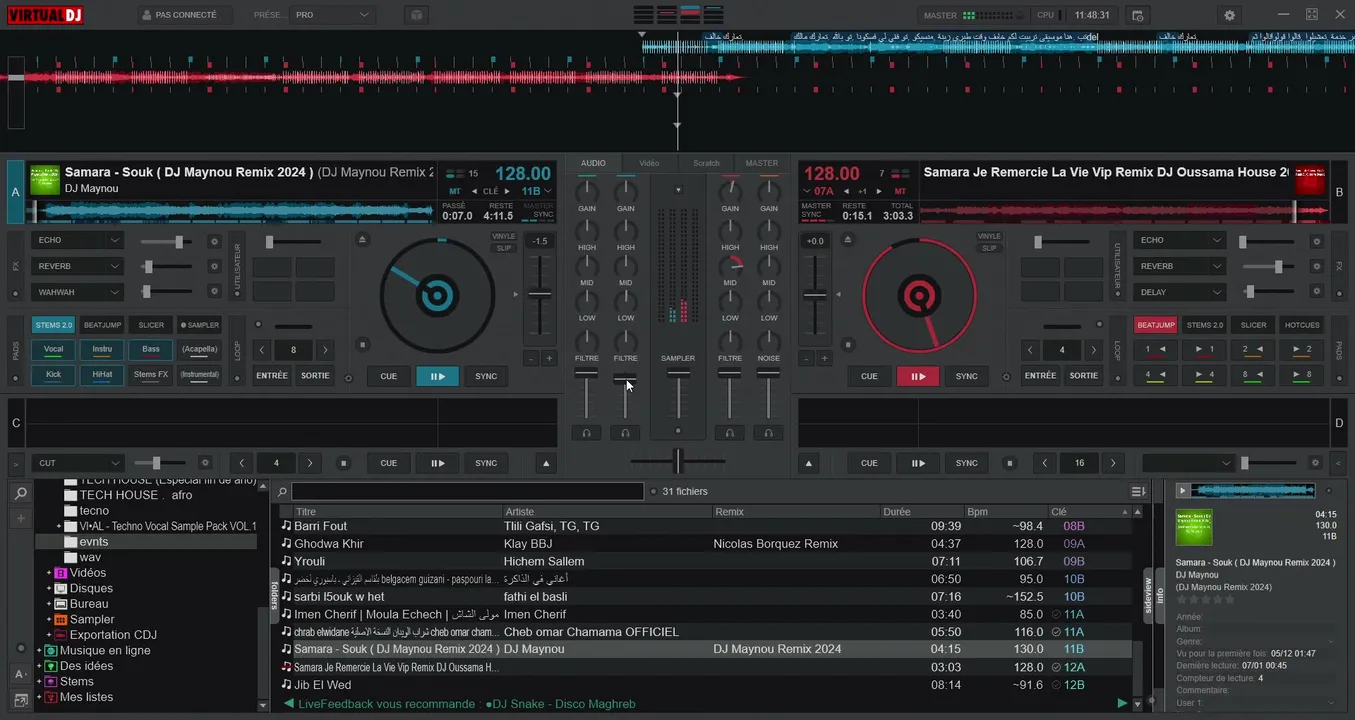The image size is (1355, 720).
Task: Click the pitch plus button on deck A
Action: (x=549, y=358)
